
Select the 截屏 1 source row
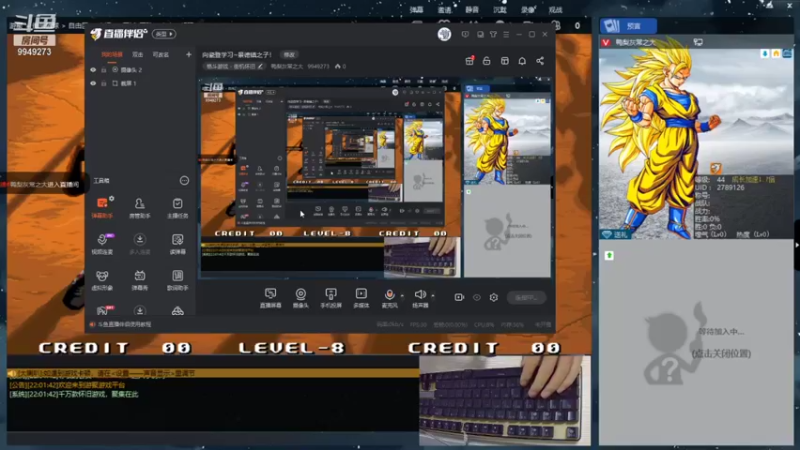pos(138,83)
